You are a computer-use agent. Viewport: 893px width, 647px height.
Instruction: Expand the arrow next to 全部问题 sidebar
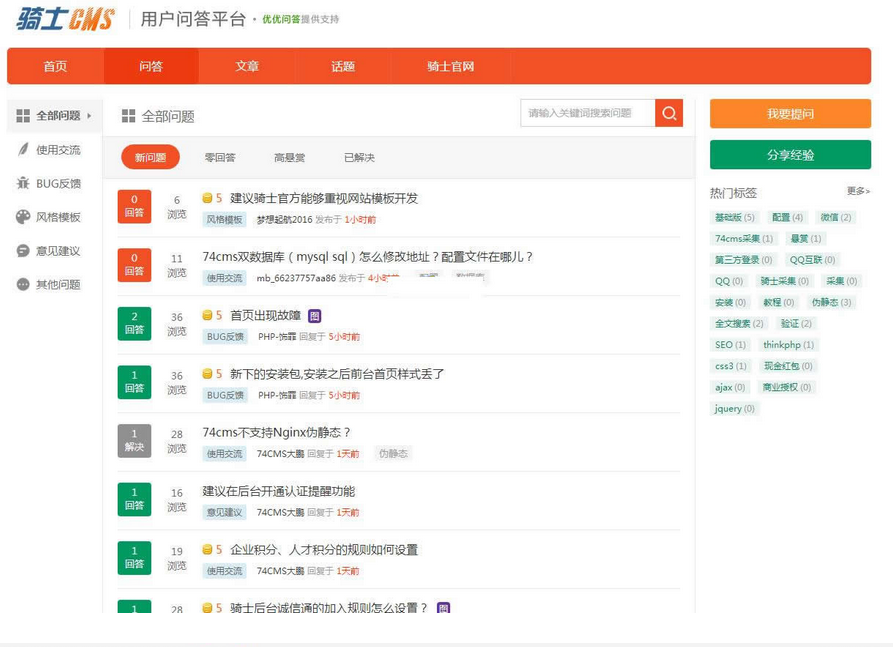click(89, 116)
